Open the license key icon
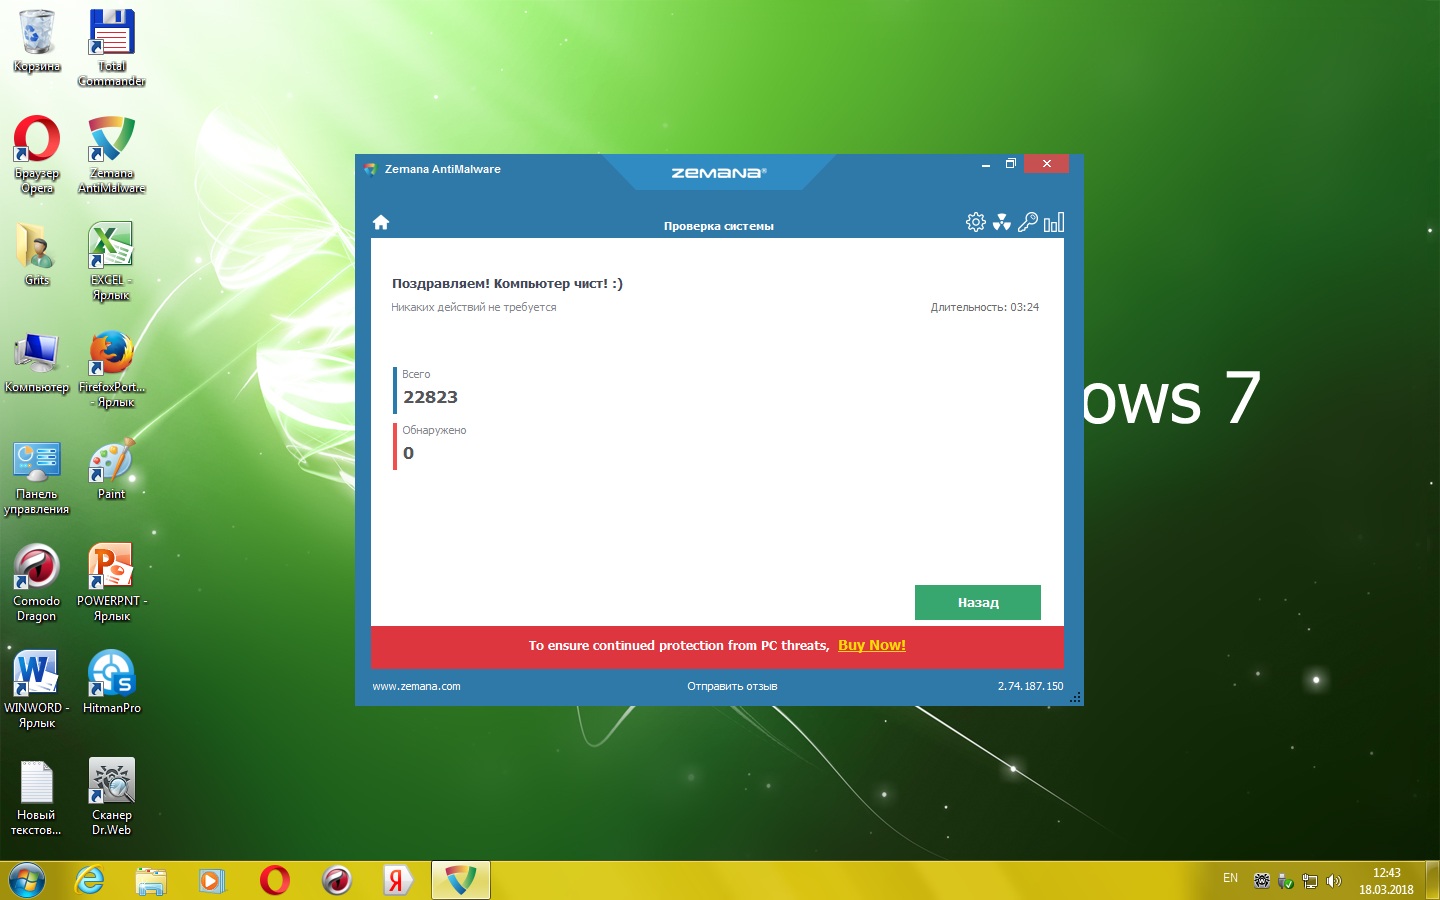 [x=1028, y=222]
